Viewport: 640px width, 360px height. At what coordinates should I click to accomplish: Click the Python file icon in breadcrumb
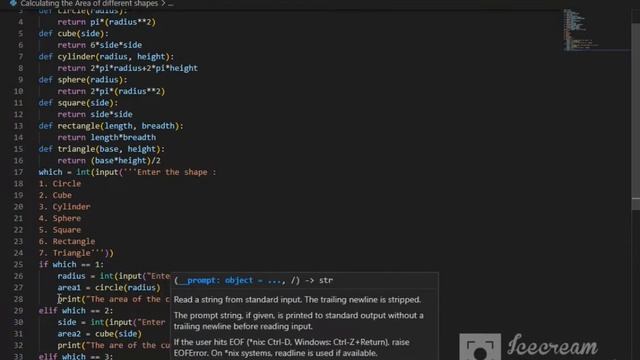[x=13, y=3]
